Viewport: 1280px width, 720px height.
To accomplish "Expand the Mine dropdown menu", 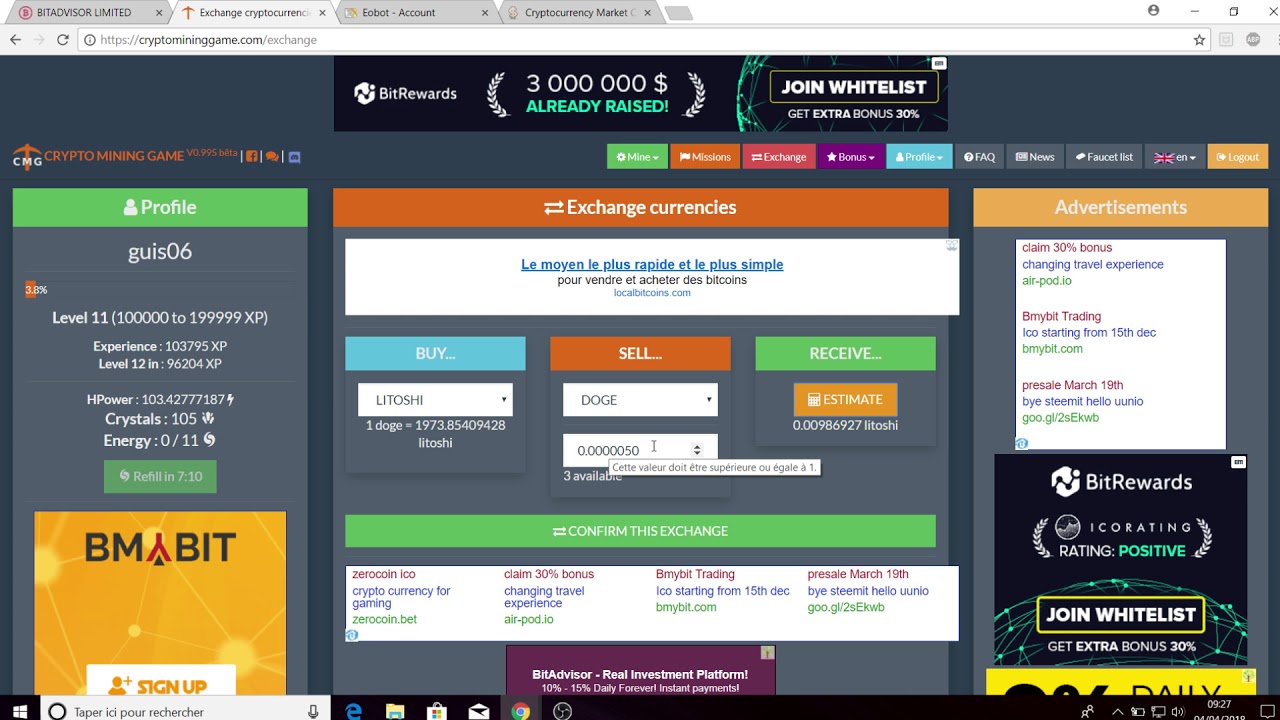I will (x=637, y=157).
